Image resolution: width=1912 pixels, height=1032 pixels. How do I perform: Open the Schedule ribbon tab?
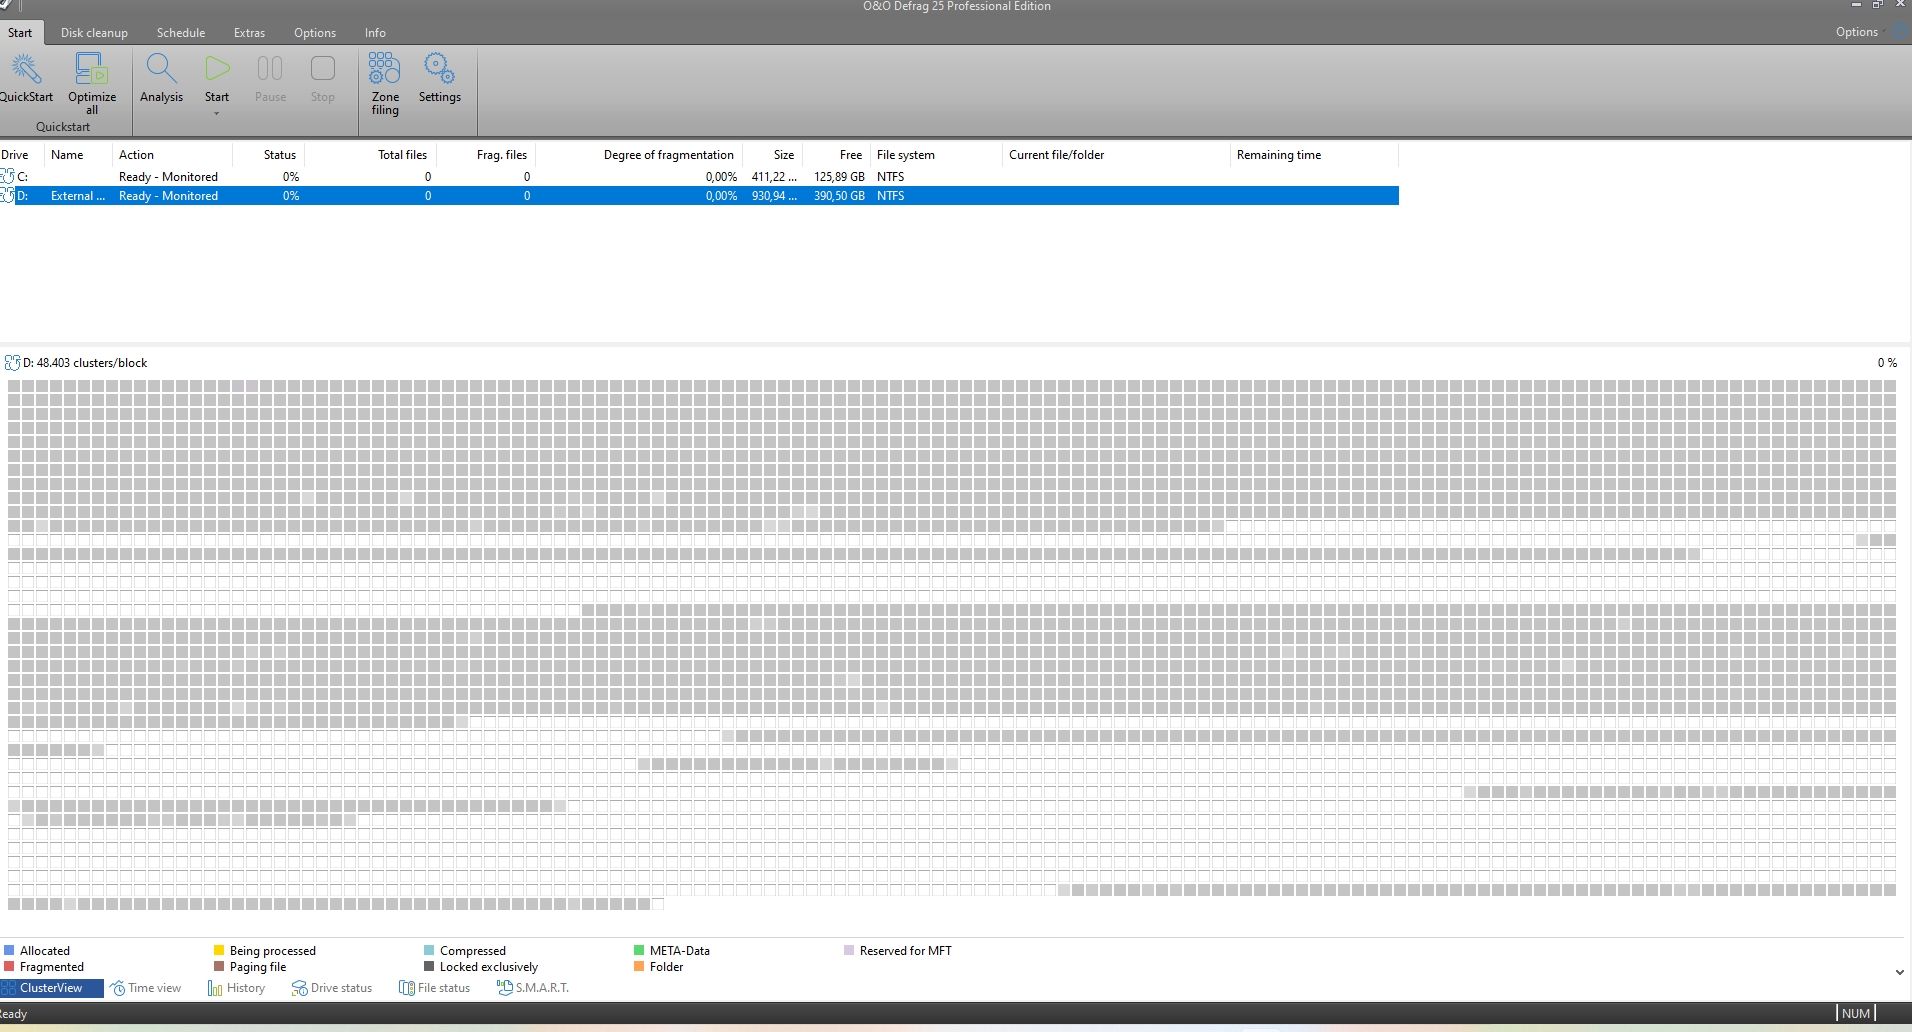pyautogui.click(x=181, y=33)
